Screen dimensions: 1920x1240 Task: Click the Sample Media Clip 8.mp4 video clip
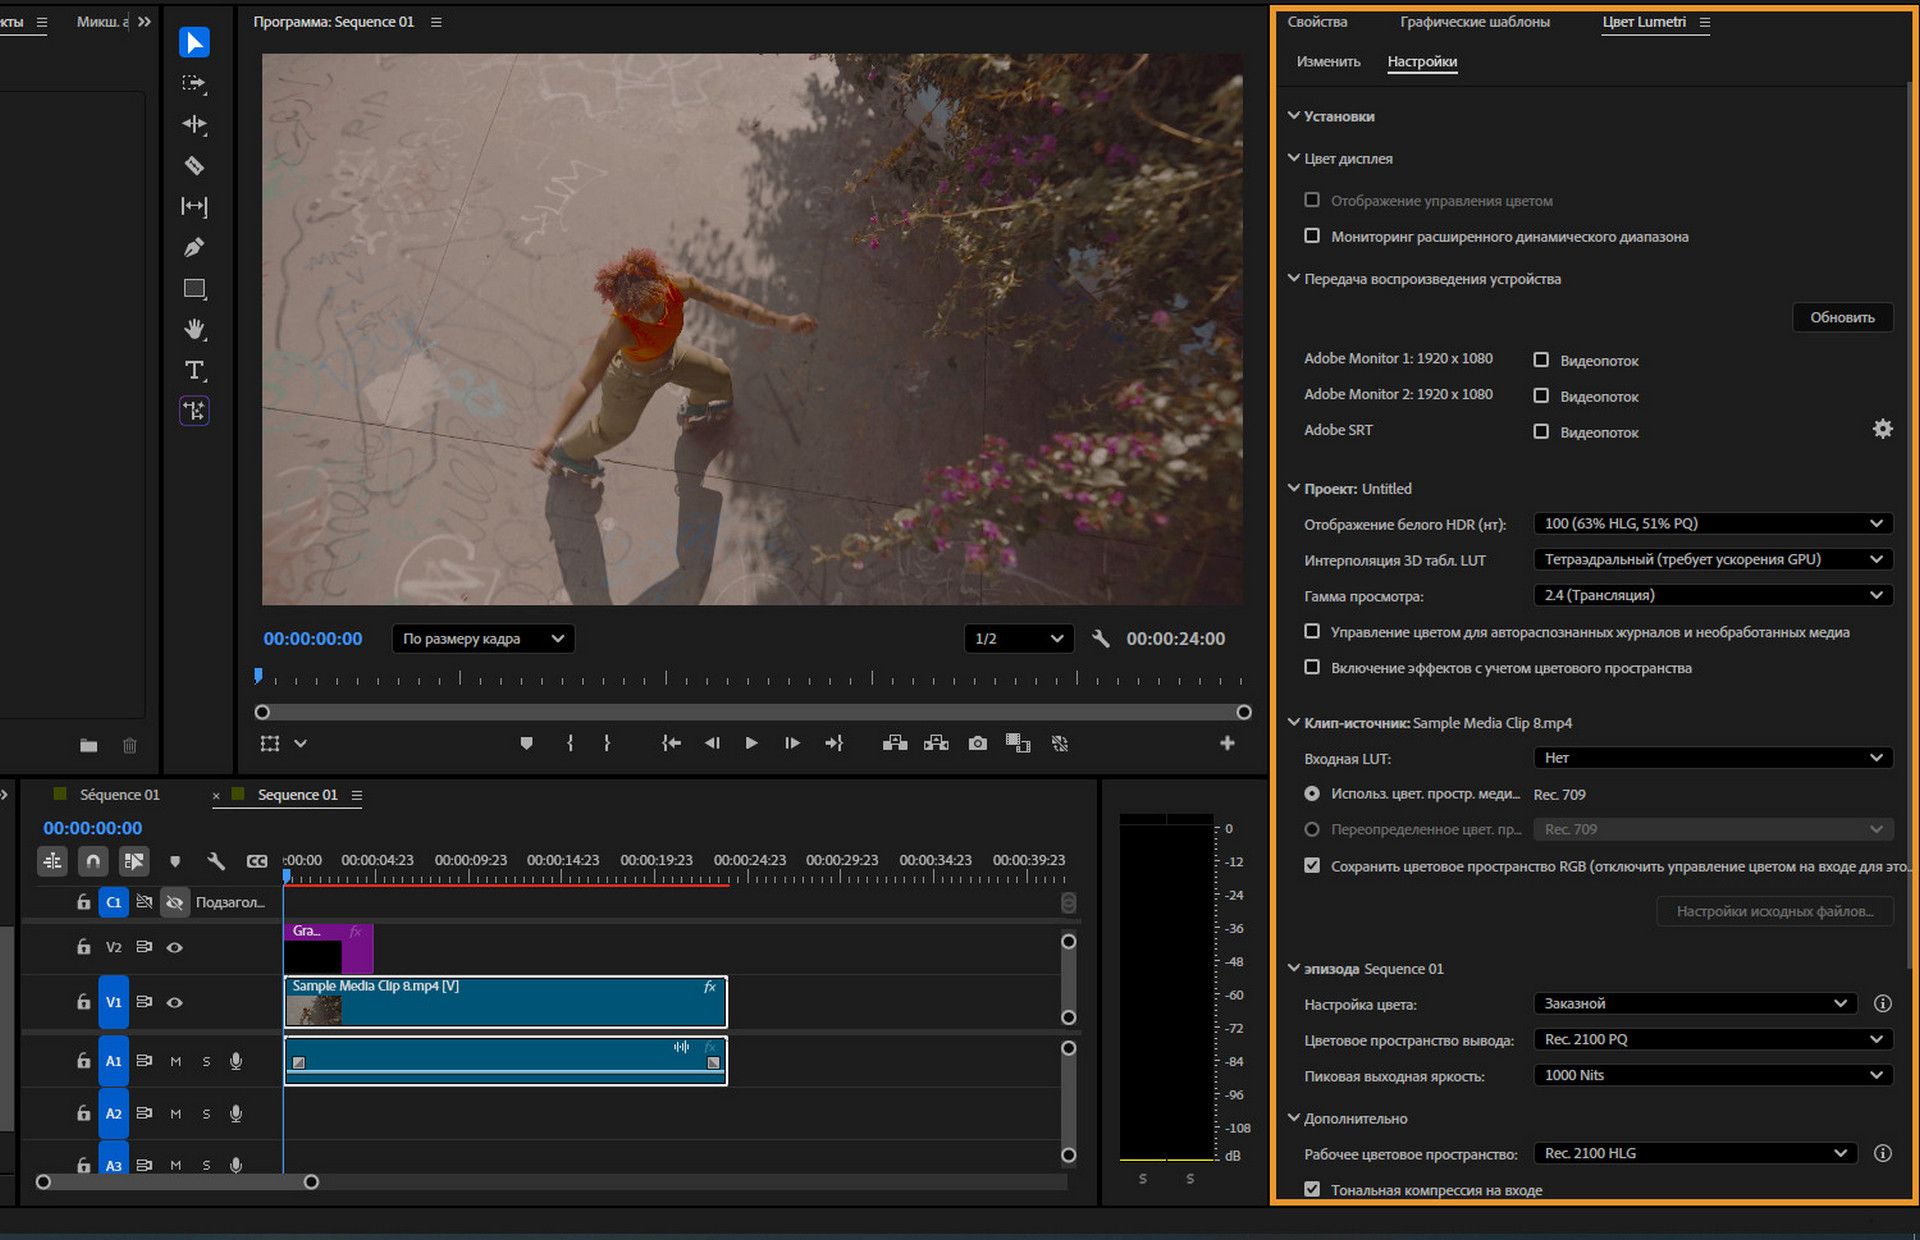[505, 1002]
